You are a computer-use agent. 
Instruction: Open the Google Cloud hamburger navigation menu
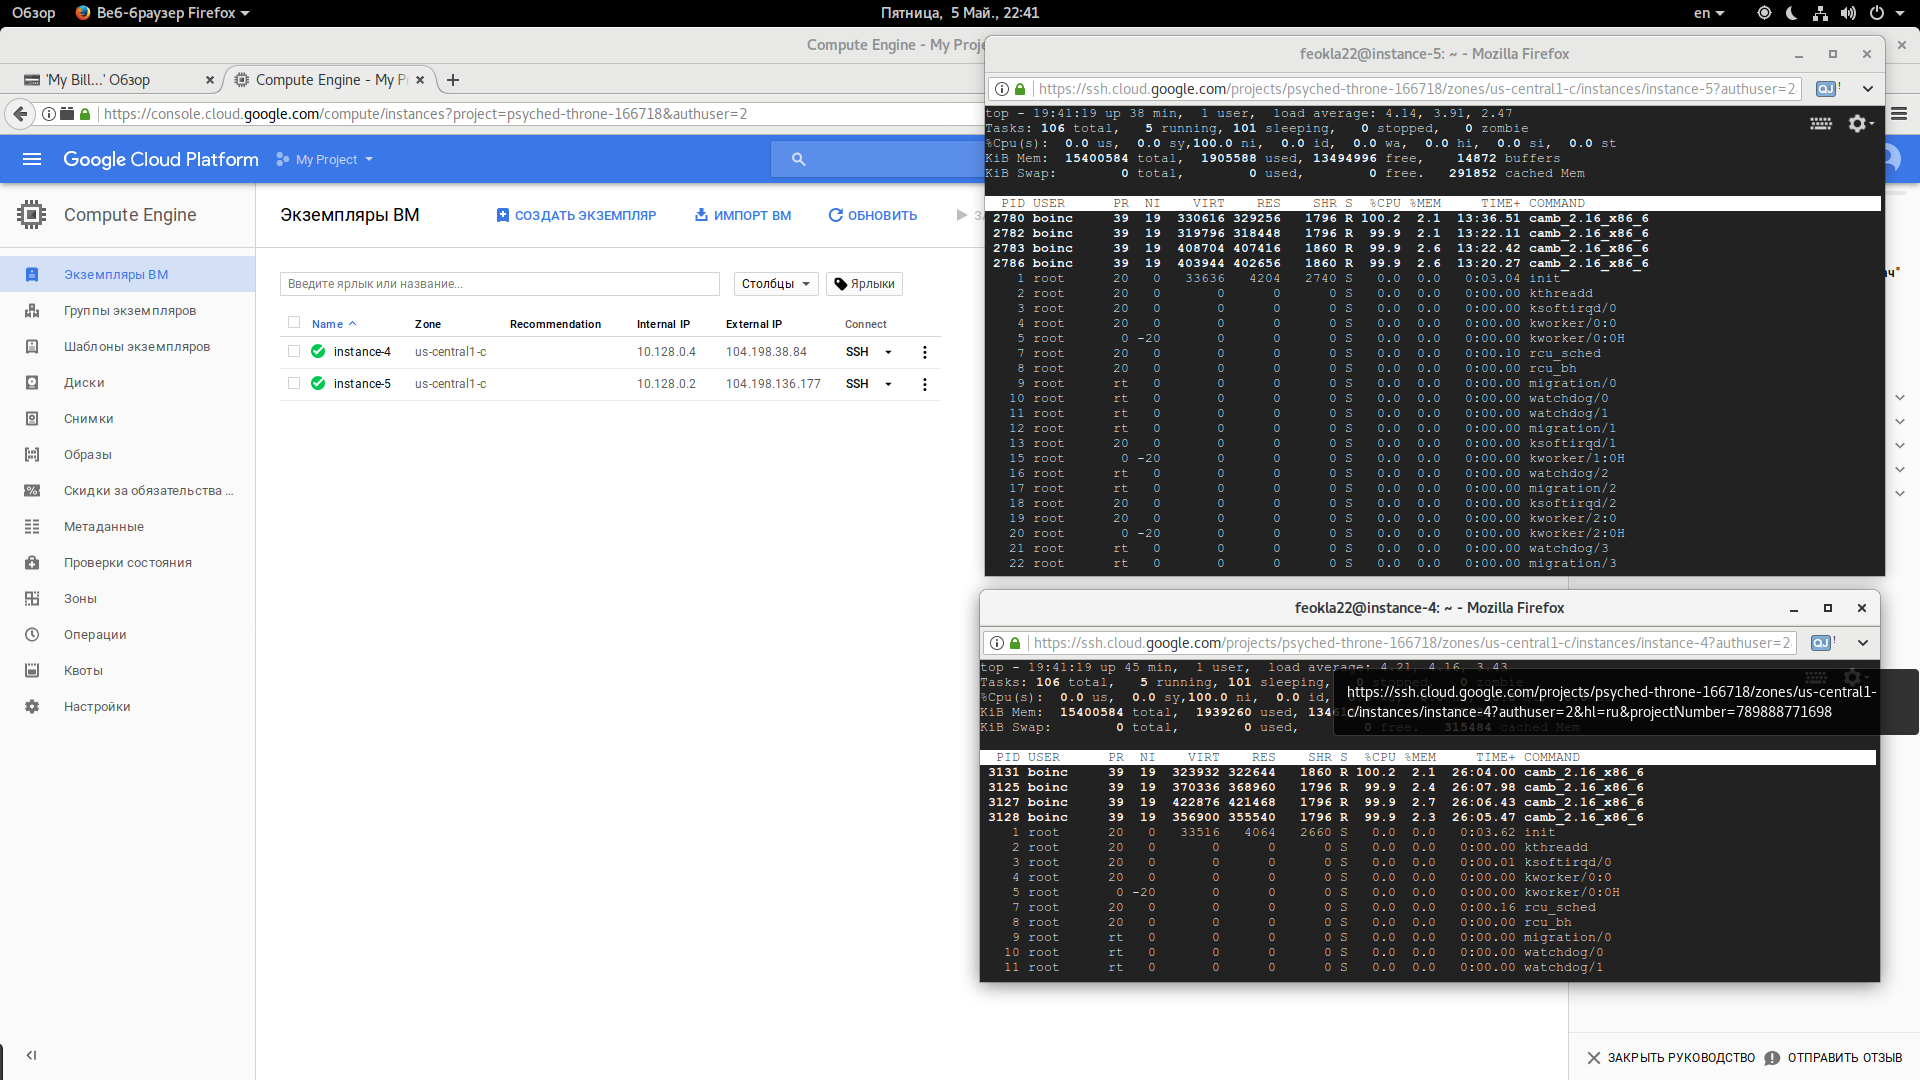pos(32,159)
